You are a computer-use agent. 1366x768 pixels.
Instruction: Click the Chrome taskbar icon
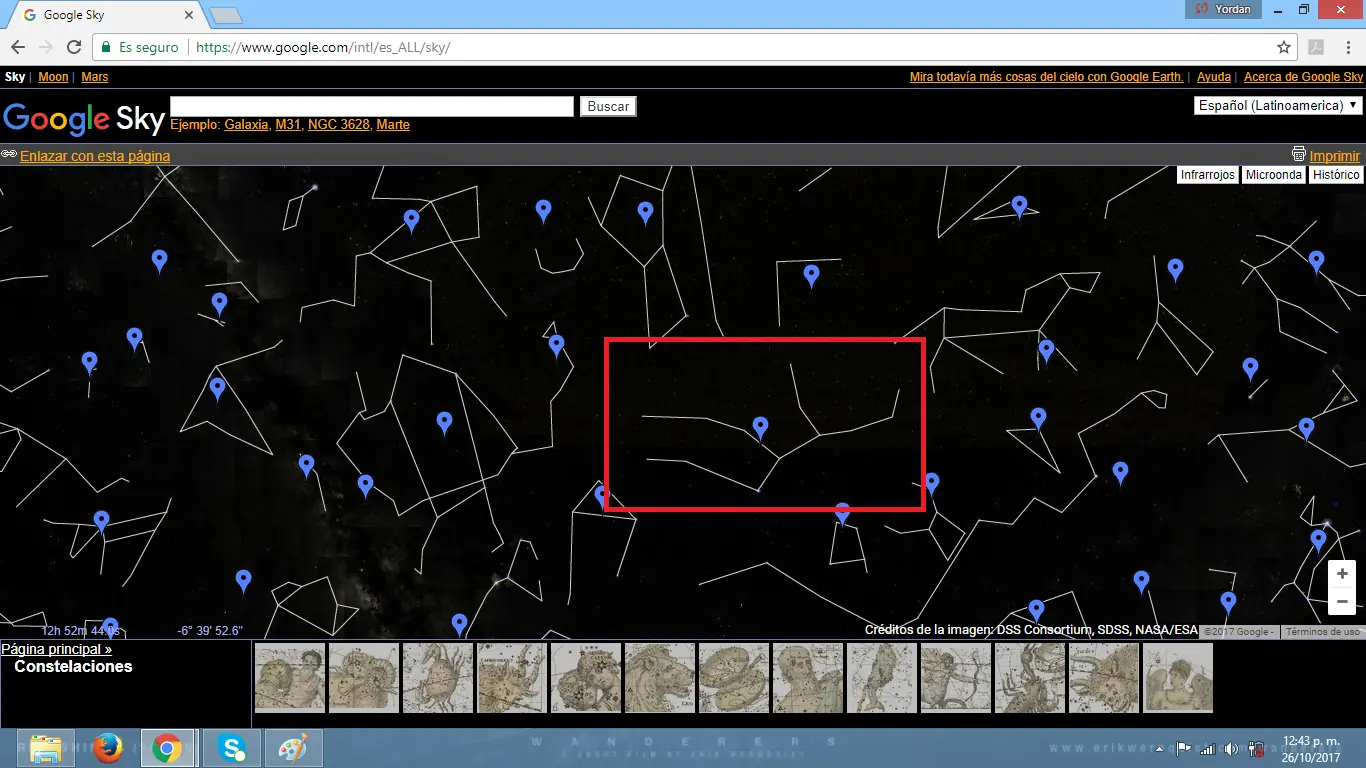tap(167, 748)
